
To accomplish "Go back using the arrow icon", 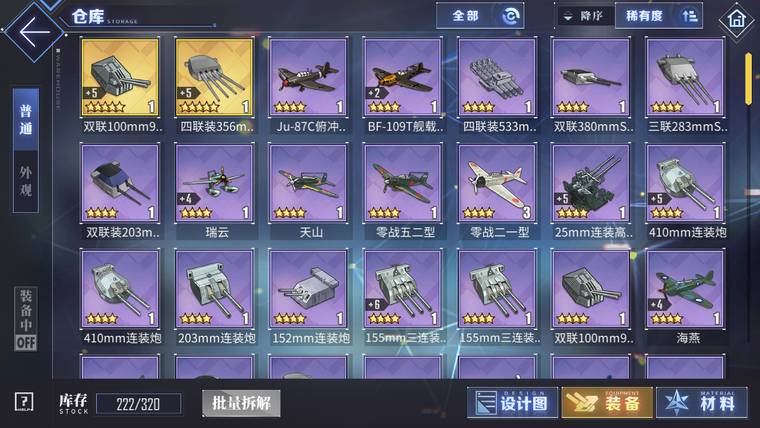I will pos(34,32).
